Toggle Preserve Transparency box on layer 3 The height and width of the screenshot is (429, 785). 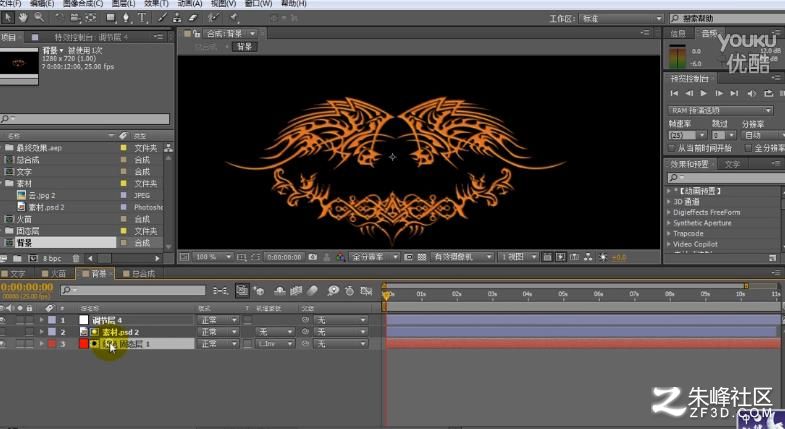coord(247,344)
